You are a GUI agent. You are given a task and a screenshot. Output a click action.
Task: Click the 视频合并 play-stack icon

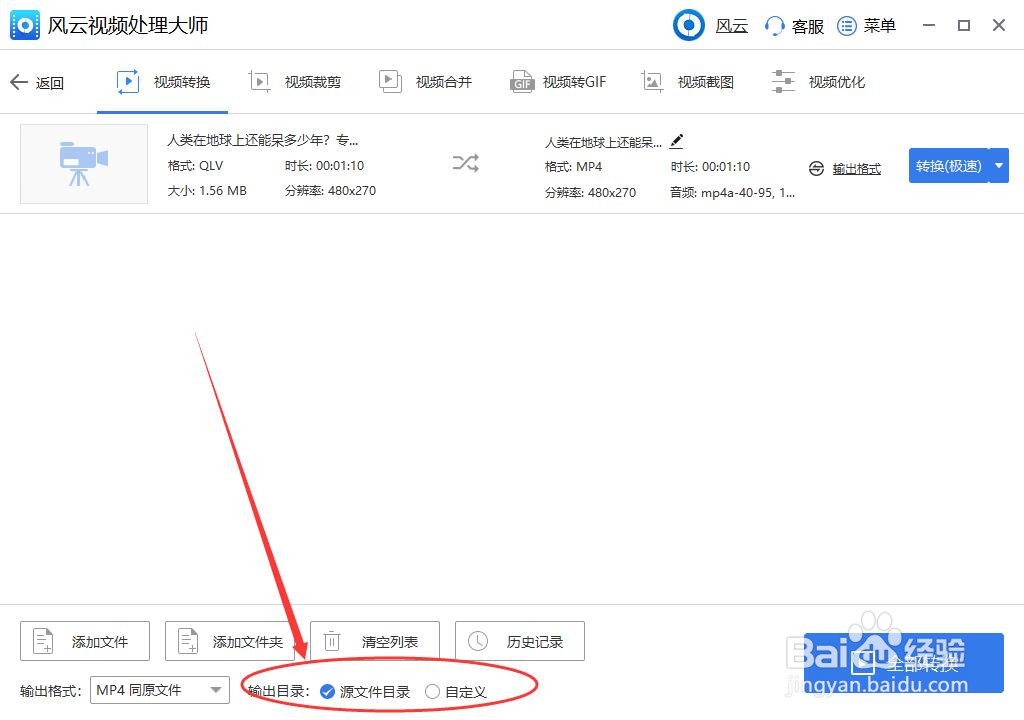click(390, 82)
